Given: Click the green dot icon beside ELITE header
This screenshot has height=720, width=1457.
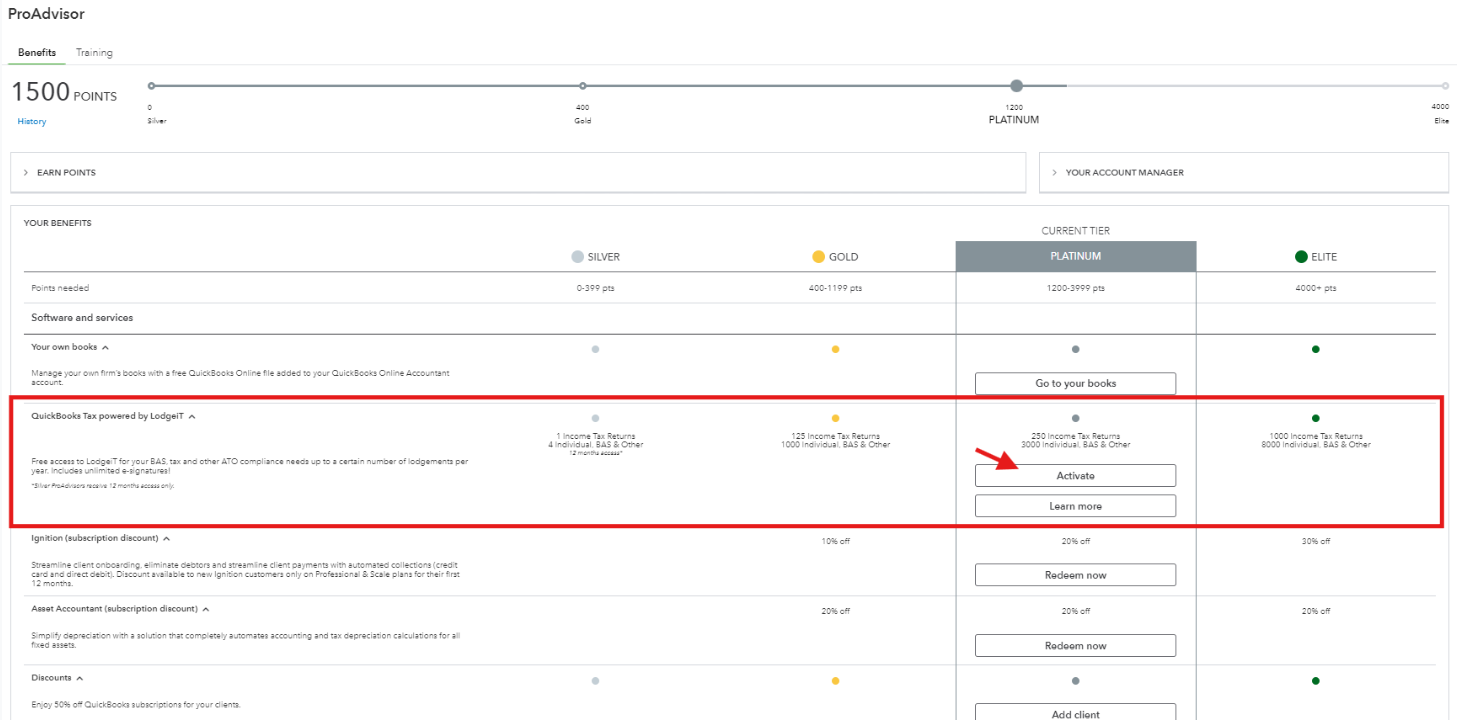Looking at the screenshot, I should pos(1301,257).
